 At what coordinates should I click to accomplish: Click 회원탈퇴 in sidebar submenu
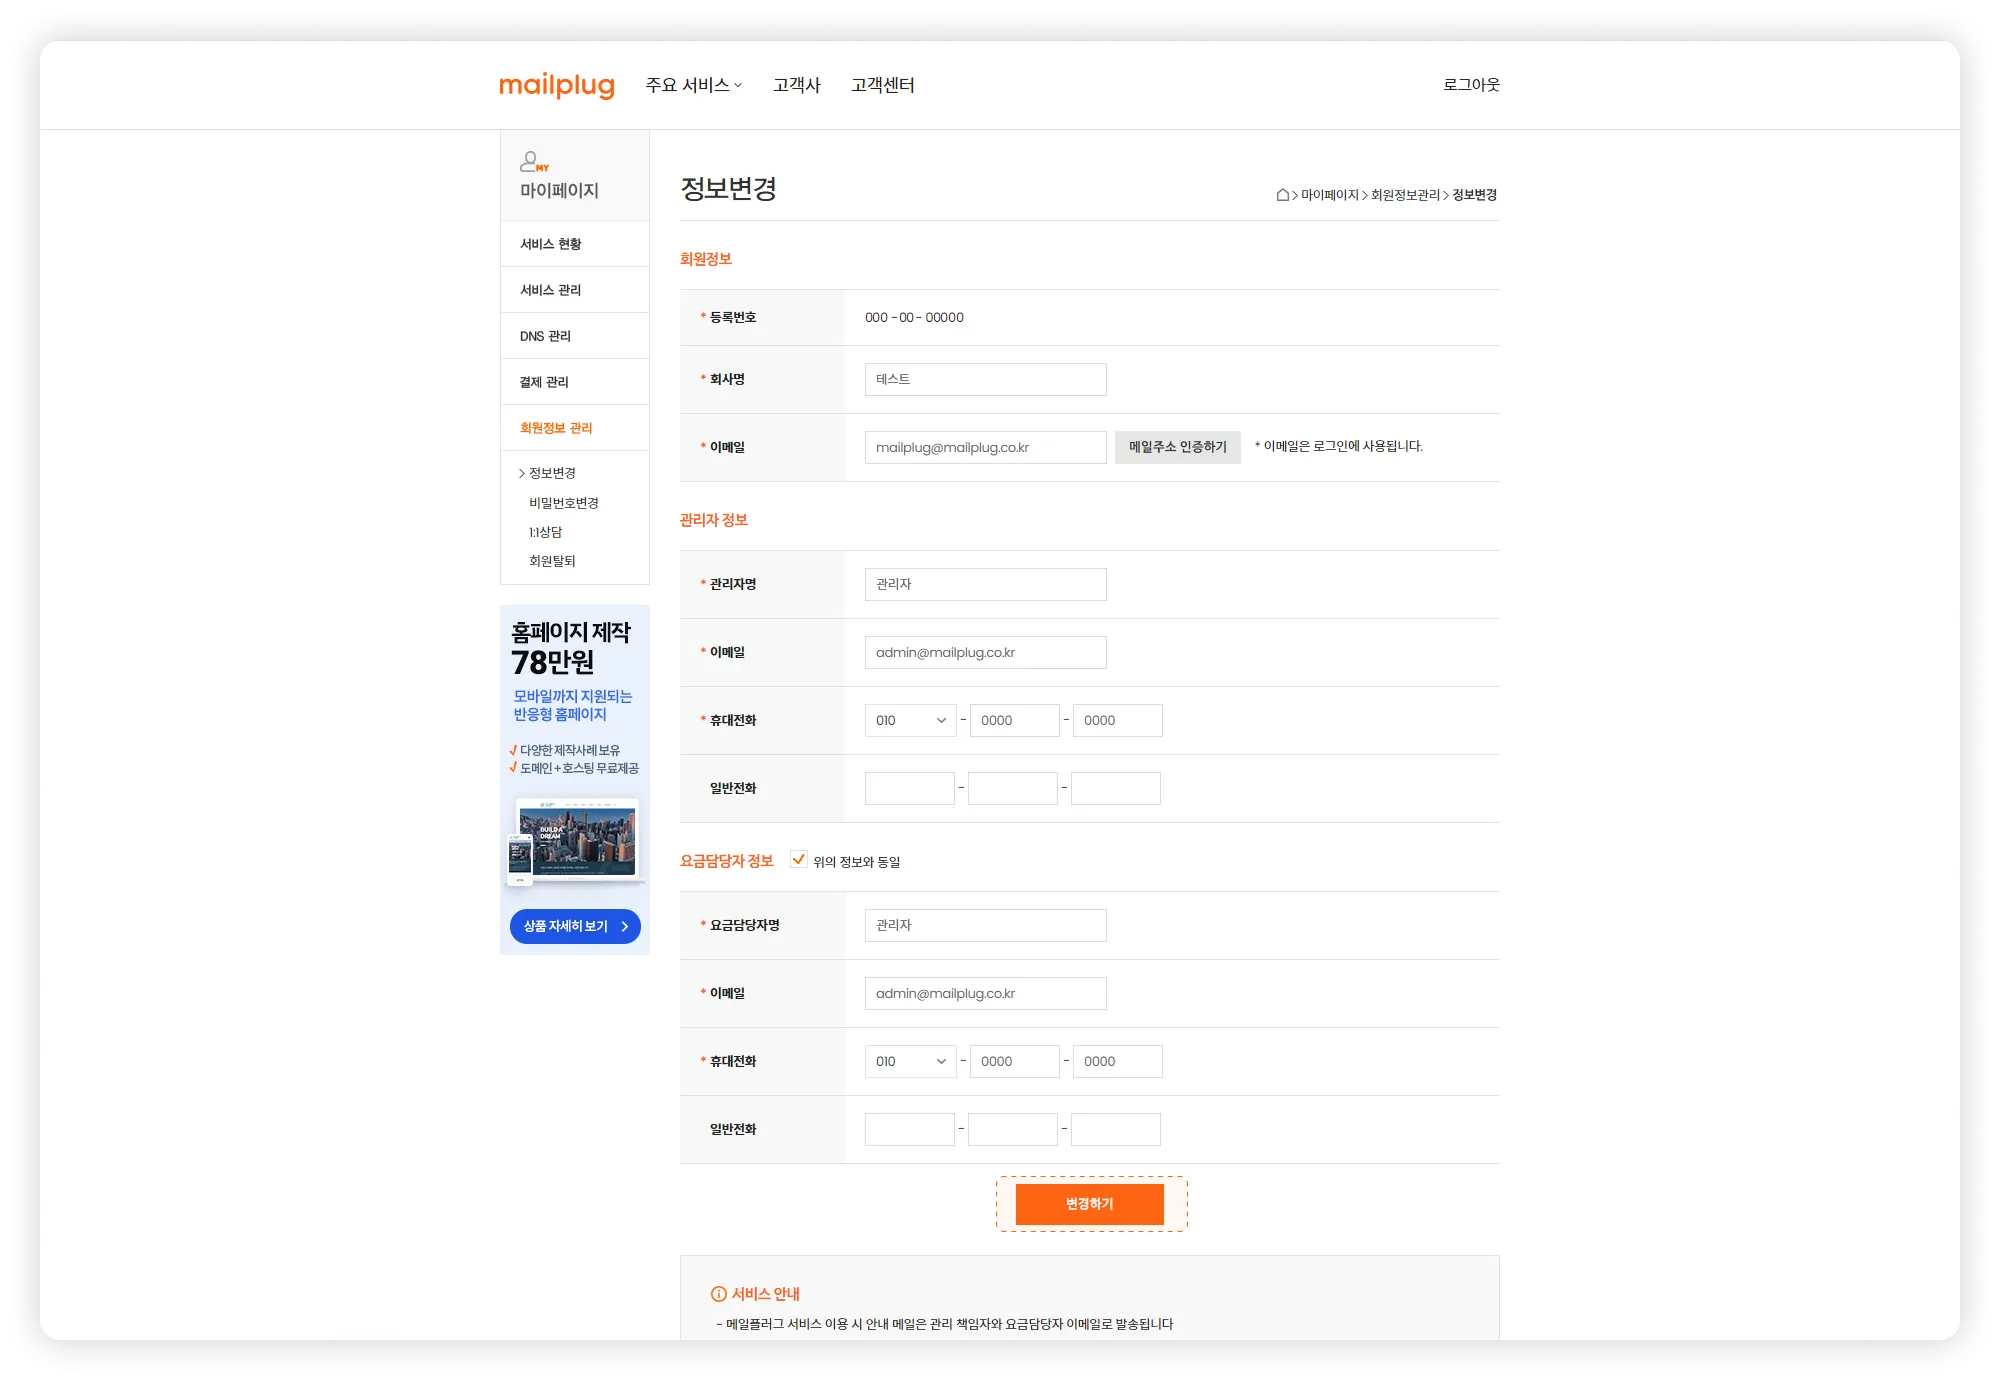(552, 561)
